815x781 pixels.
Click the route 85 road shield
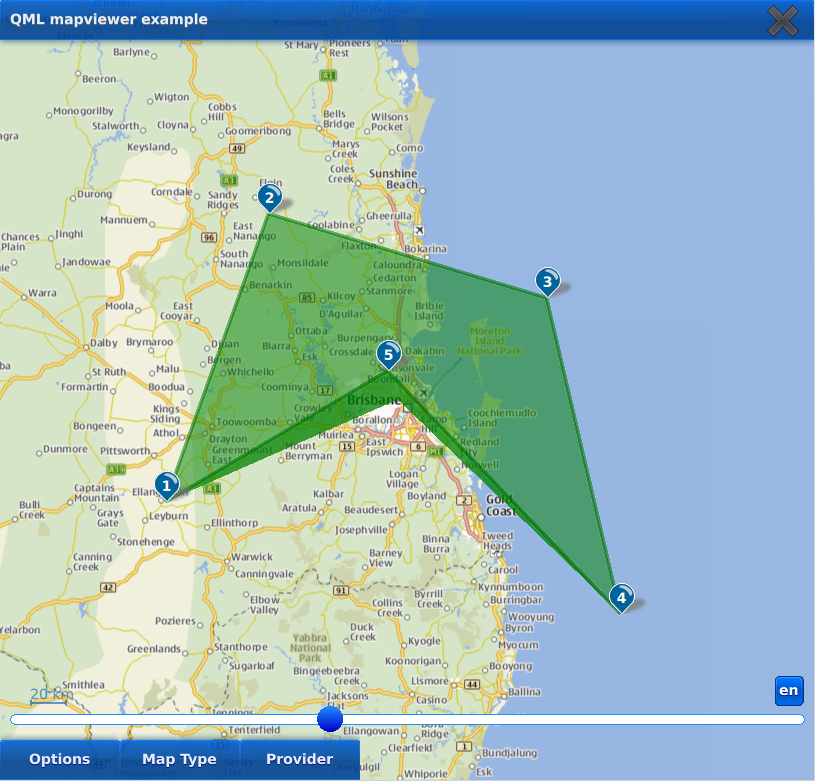tap(307, 298)
